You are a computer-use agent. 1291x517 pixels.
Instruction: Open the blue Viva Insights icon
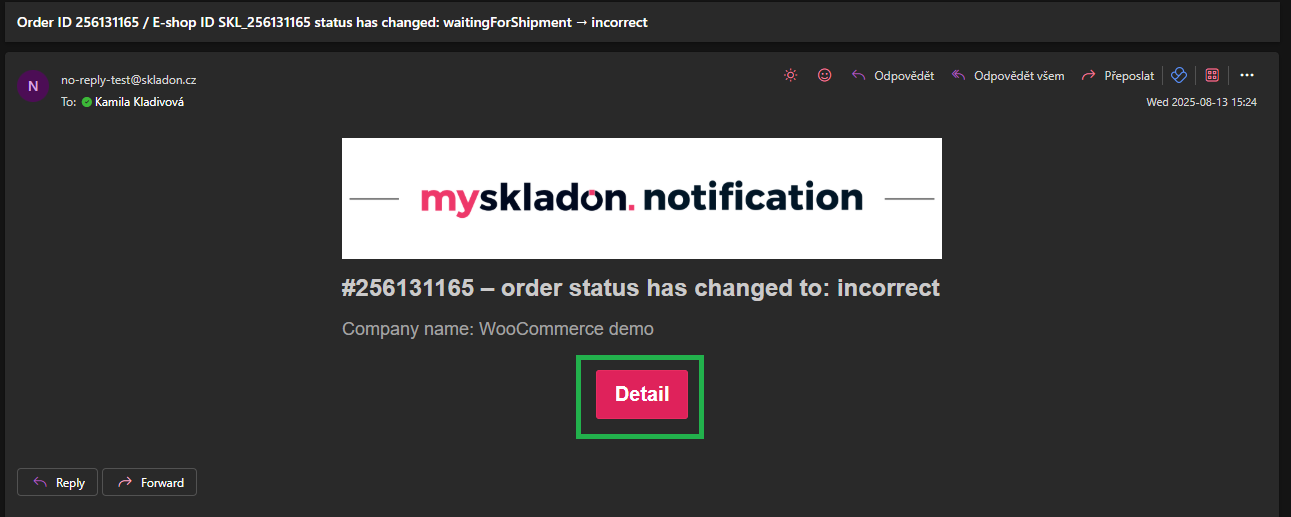1178,75
